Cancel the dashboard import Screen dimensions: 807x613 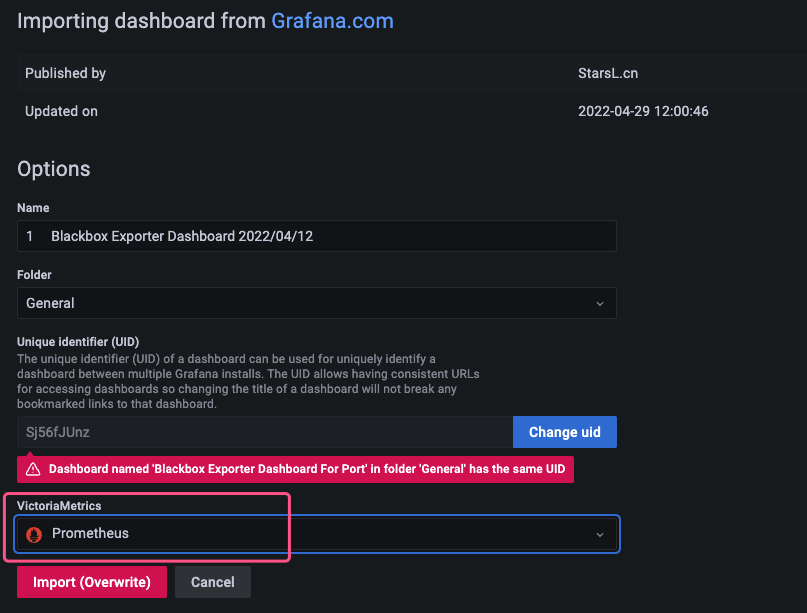coord(213,582)
